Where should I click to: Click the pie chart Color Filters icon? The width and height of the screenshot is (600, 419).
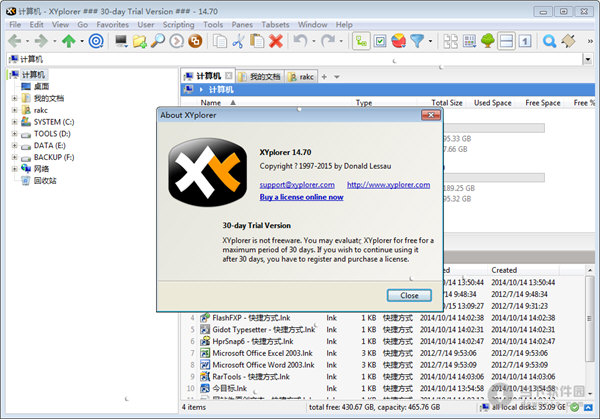coord(399,41)
